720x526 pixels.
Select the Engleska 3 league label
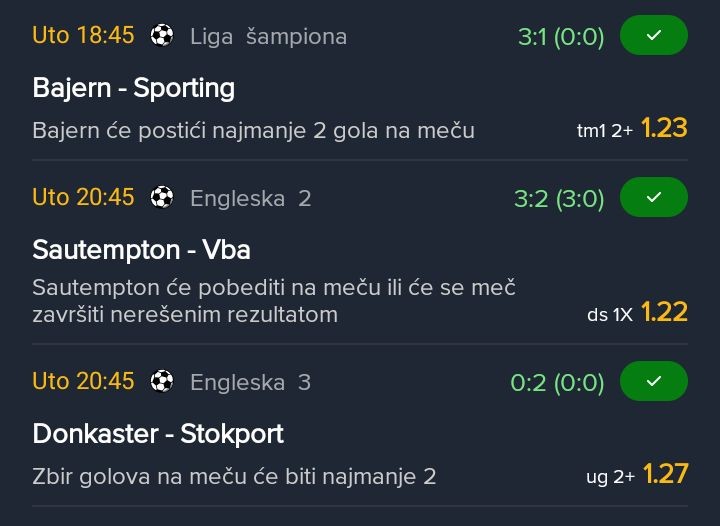click(250, 382)
